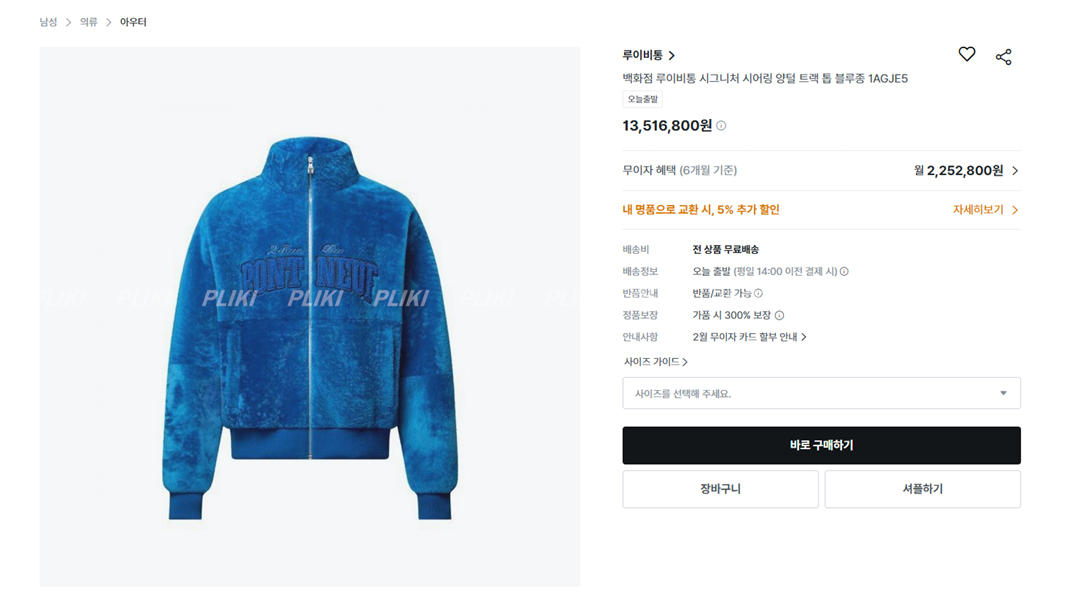The width and height of the screenshot is (1080, 597).
Task: Open 자세히보기 for the exchange discount
Action: 985,209
